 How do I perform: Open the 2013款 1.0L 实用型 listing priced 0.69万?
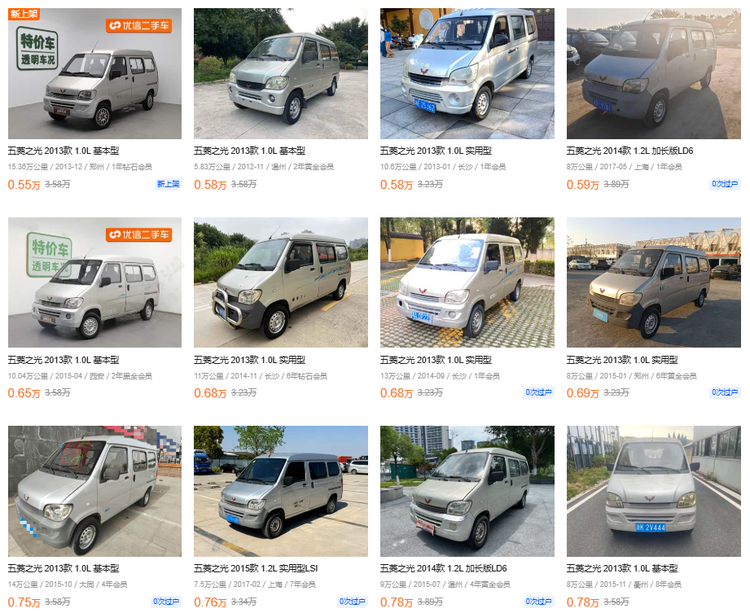[x=622, y=360]
